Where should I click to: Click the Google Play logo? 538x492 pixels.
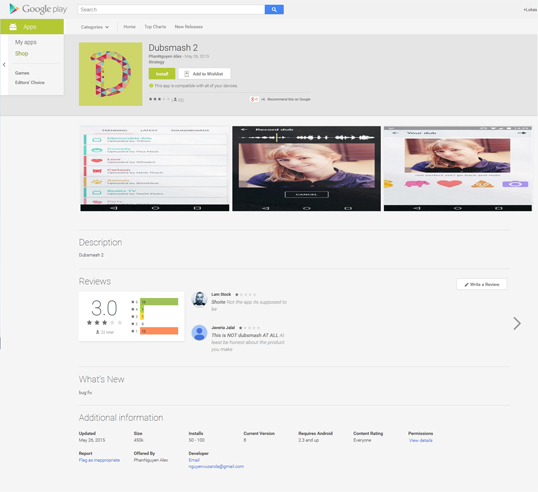[x=38, y=9]
